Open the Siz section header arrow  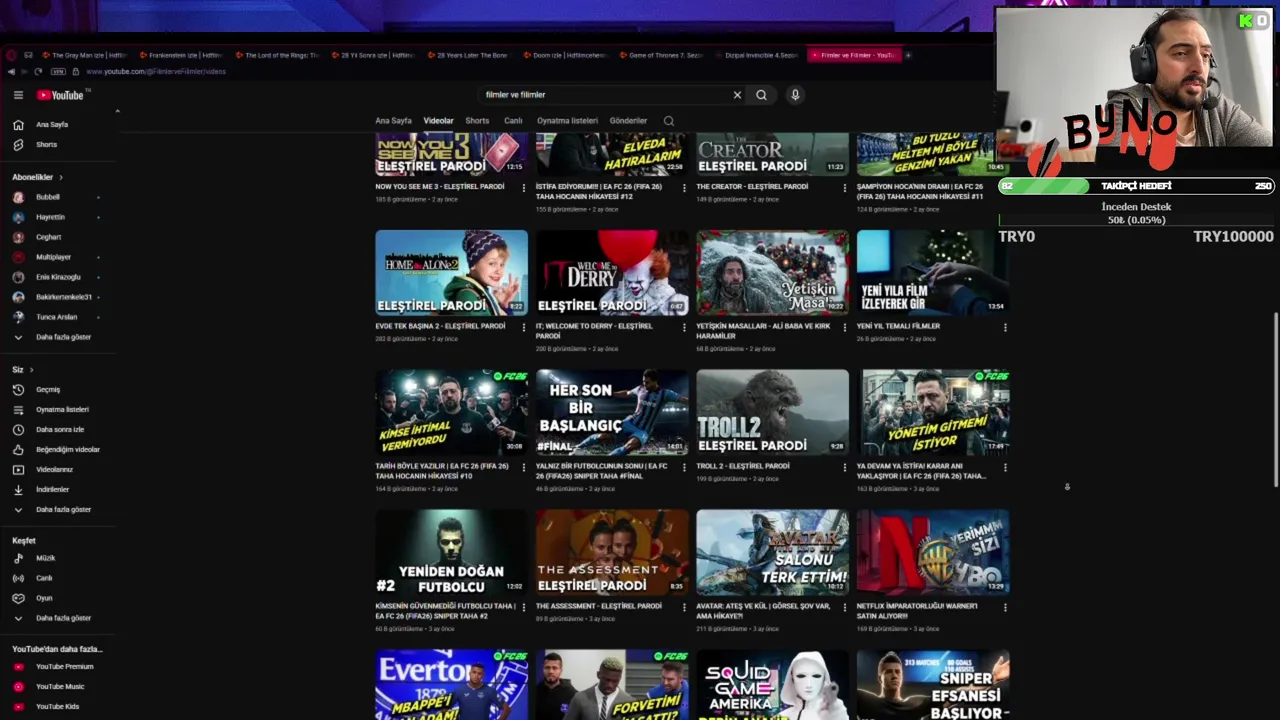pyautogui.click(x=31, y=370)
